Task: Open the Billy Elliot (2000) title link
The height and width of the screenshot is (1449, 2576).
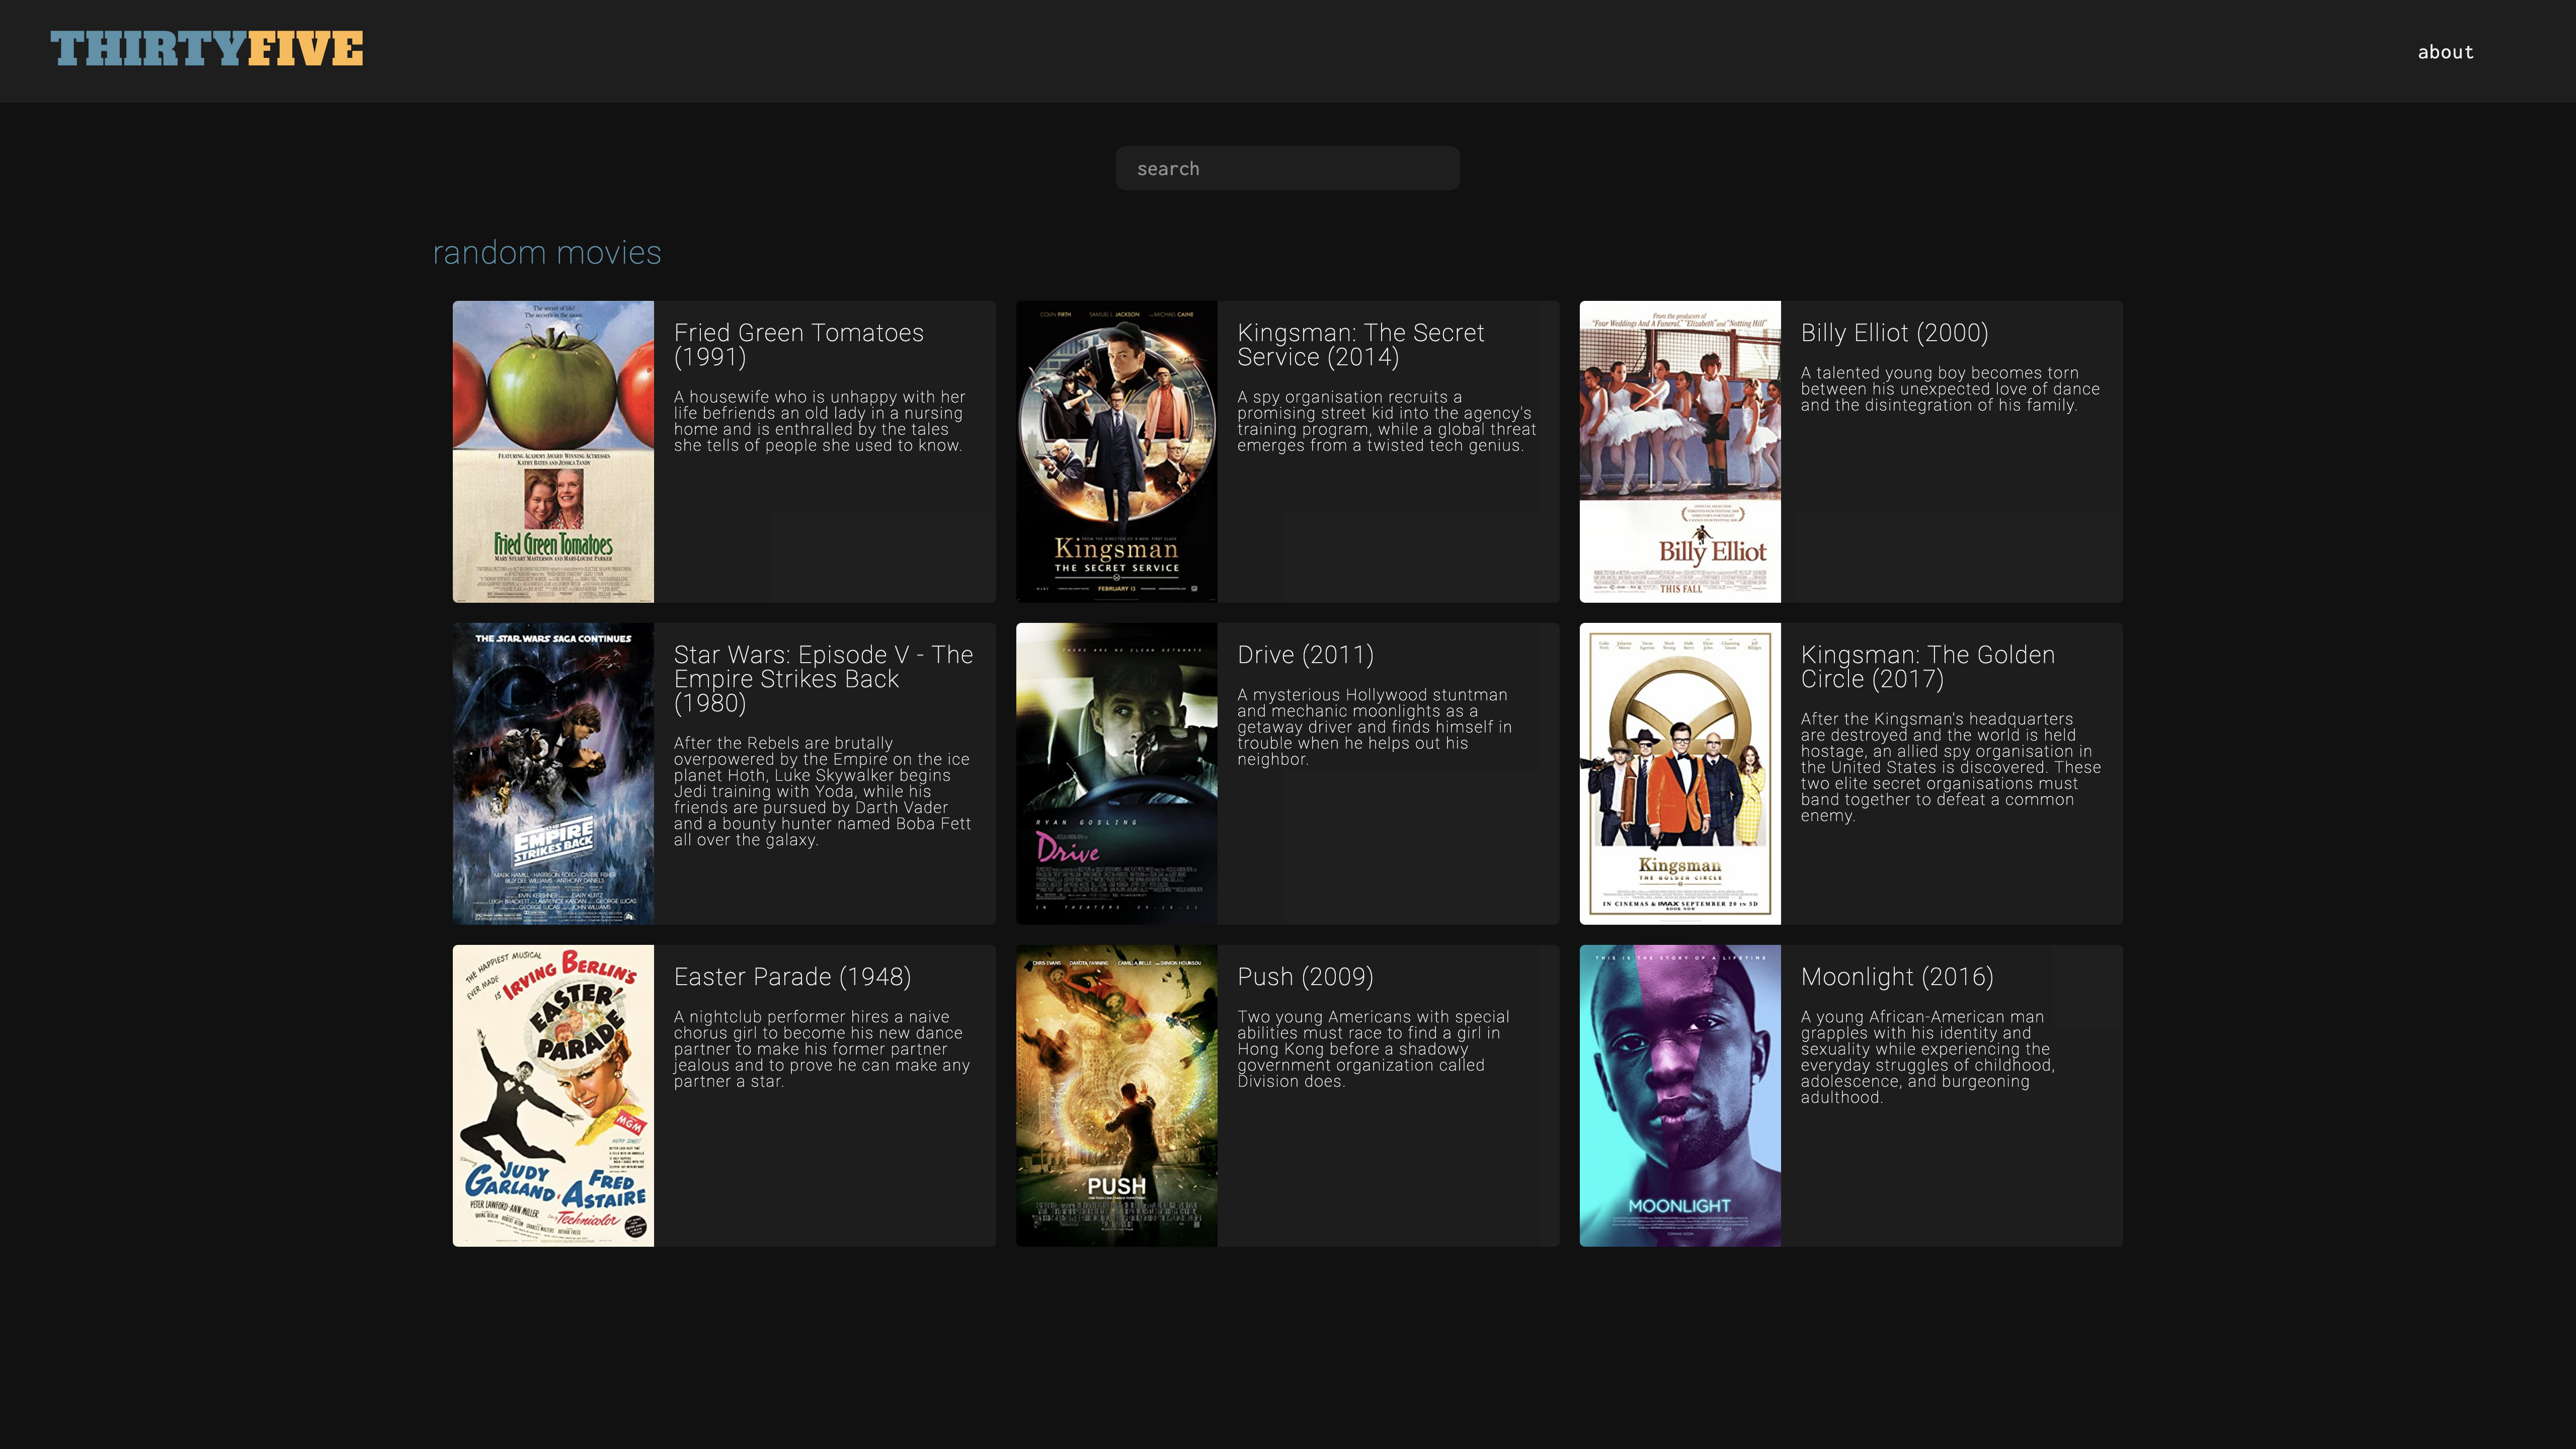Action: (x=1894, y=333)
